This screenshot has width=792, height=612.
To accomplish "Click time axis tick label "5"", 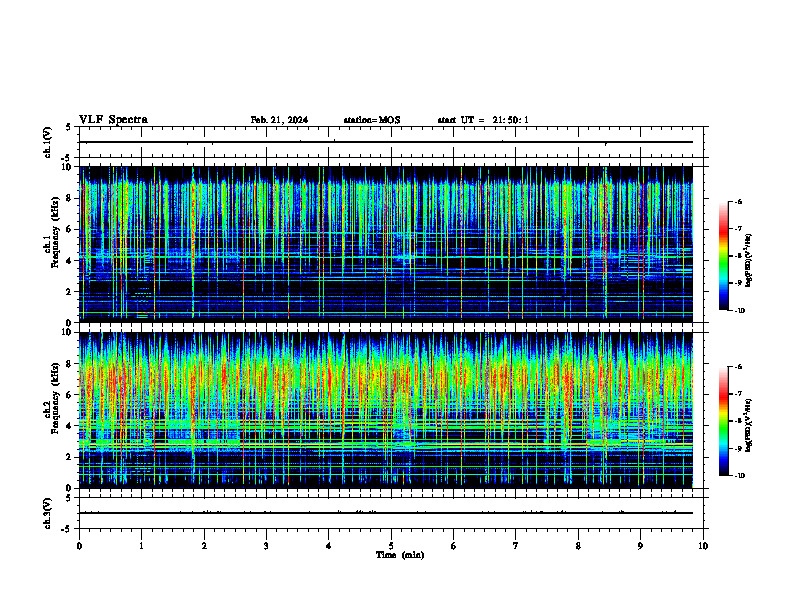I will (x=391, y=546).
